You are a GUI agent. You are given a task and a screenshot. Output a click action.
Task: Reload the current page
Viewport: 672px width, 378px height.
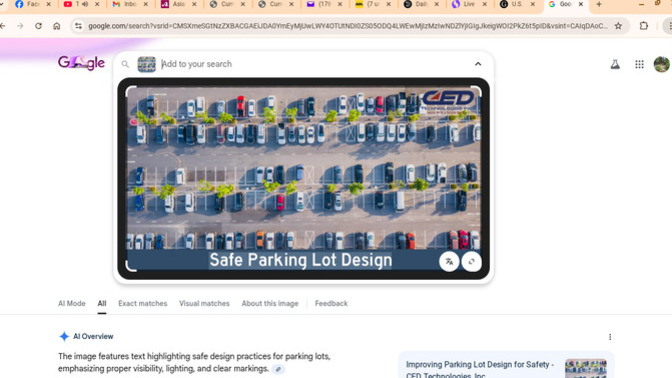click(39, 26)
